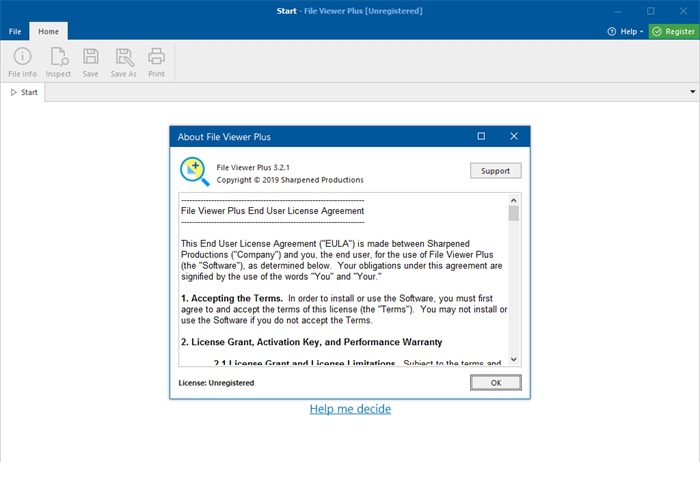This screenshot has height=480, width=700.
Task: Click the '1. Accepting the Terms.' heading
Action: point(232,298)
